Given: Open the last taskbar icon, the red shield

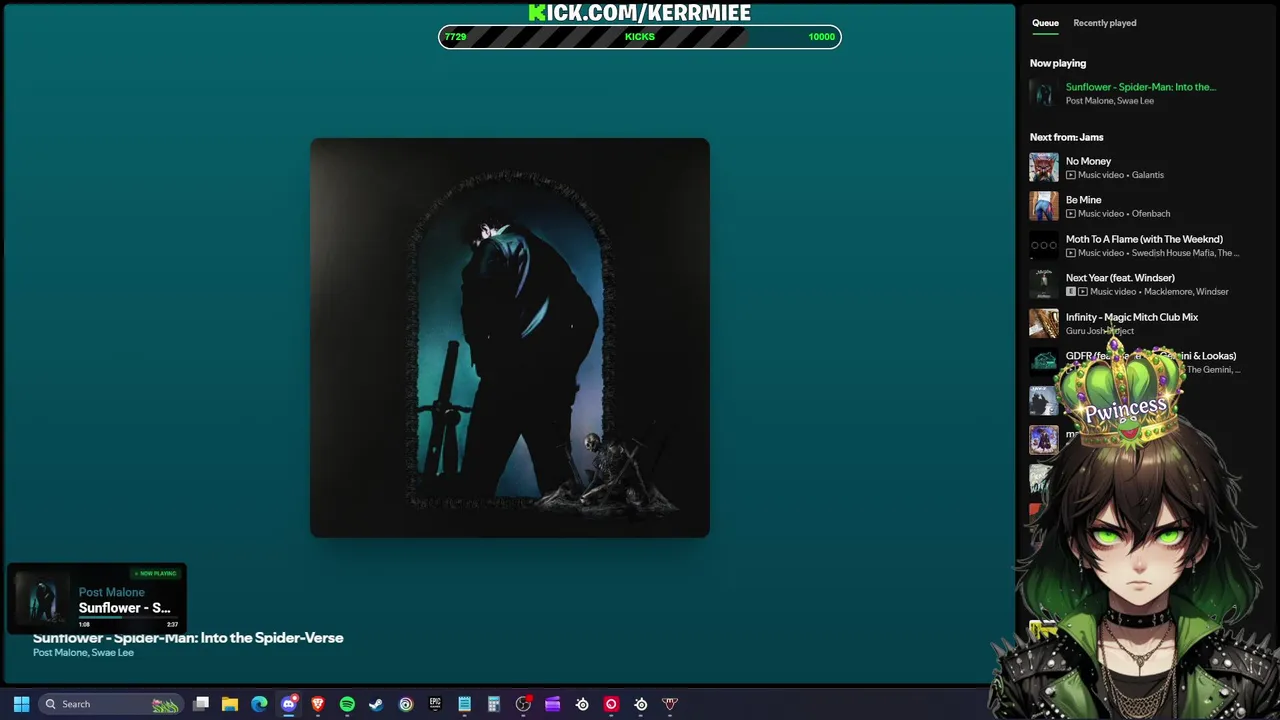Looking at the screenshot, I should (x=670, y=704).
